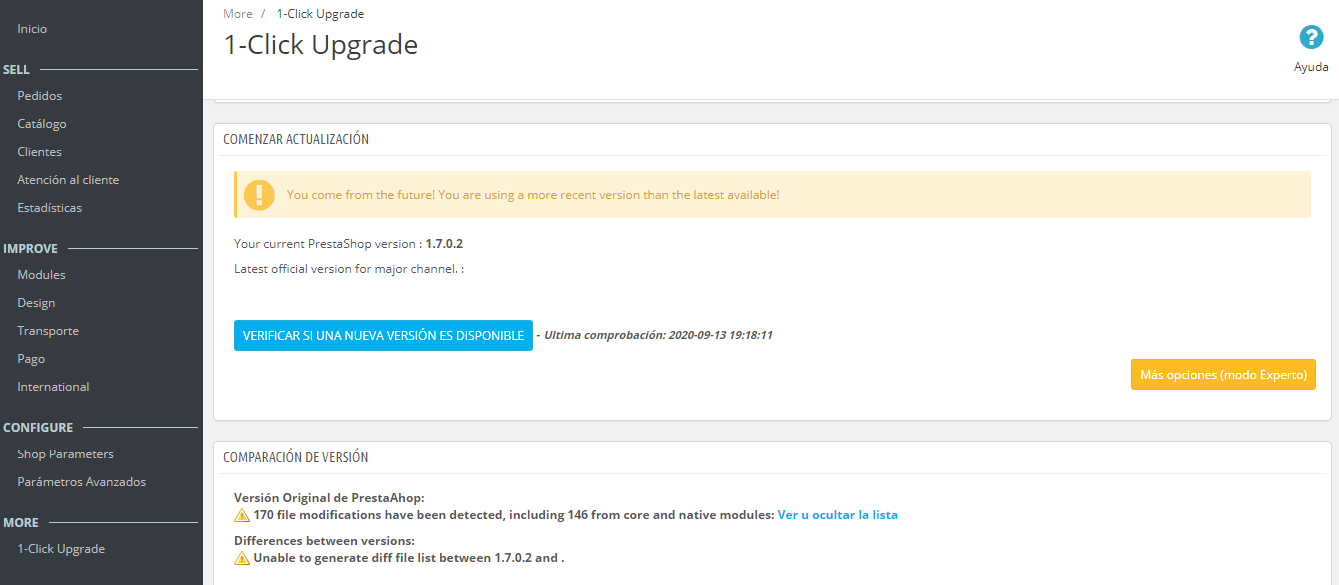The image size is (1339, 585).
Task: Open the Ayuda help icon
Action: pos(1311,37)
